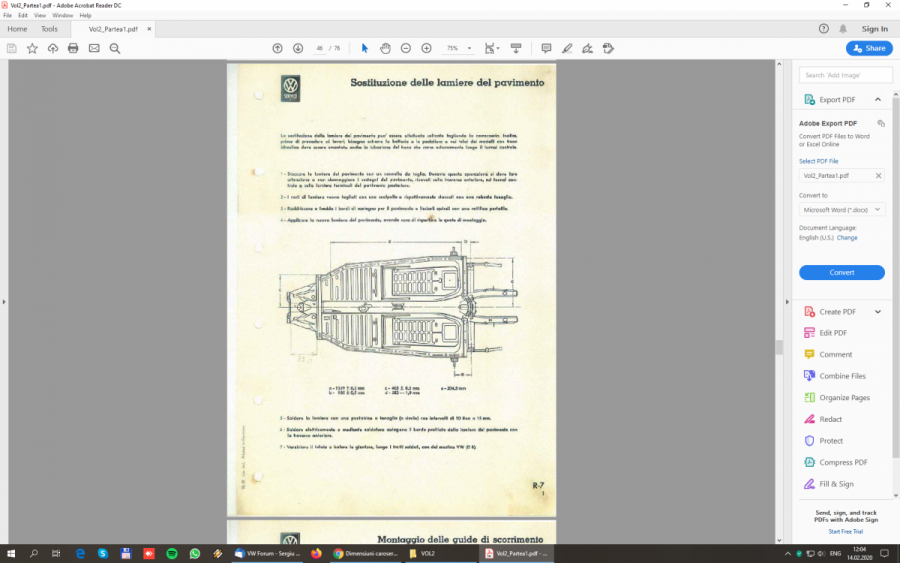Click the Search 'Add Image' field
Screen dimensions: 900x563
click(846, 75)
